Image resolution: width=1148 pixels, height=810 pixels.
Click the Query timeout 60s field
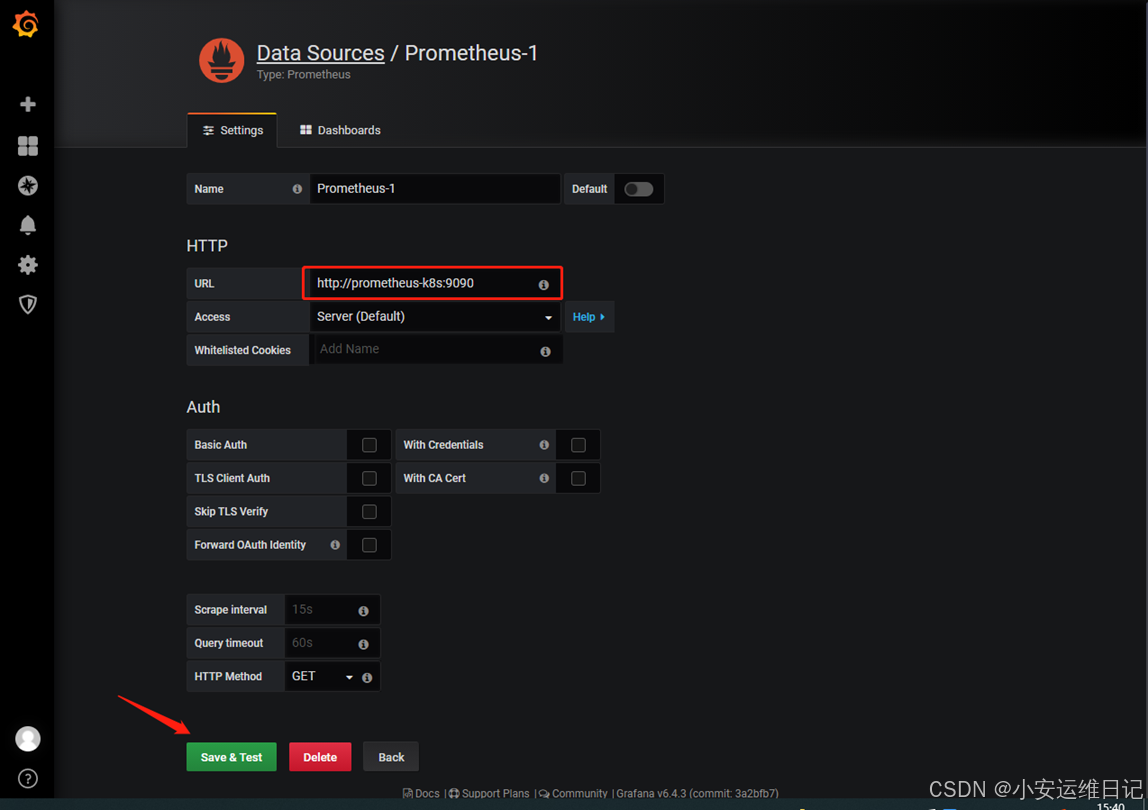pos(332,643)
